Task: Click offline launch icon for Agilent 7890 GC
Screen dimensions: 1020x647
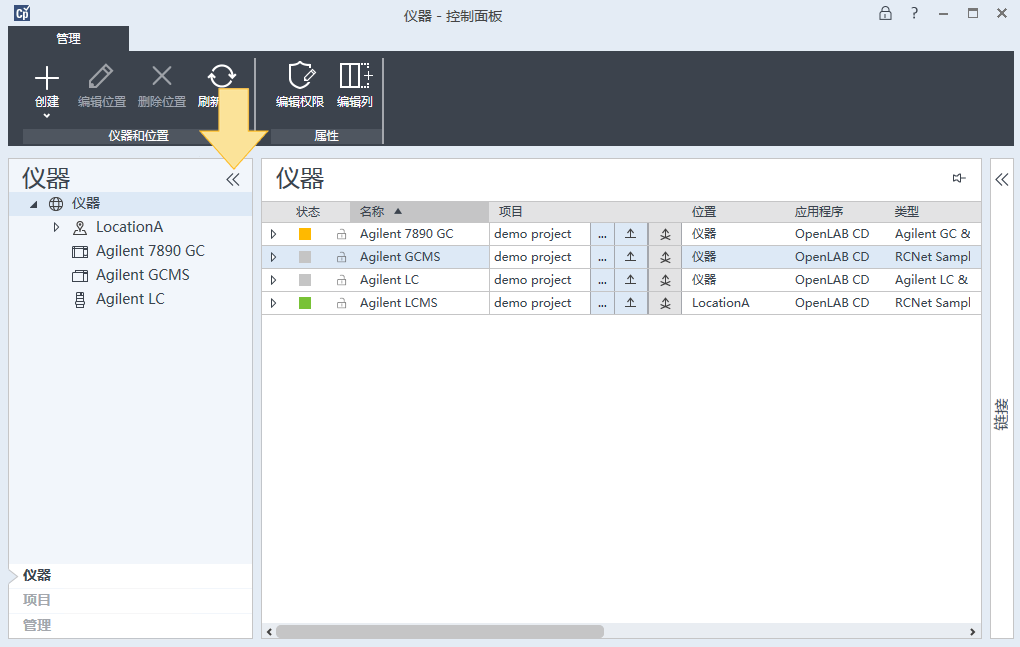Action: tap(665, 234)
